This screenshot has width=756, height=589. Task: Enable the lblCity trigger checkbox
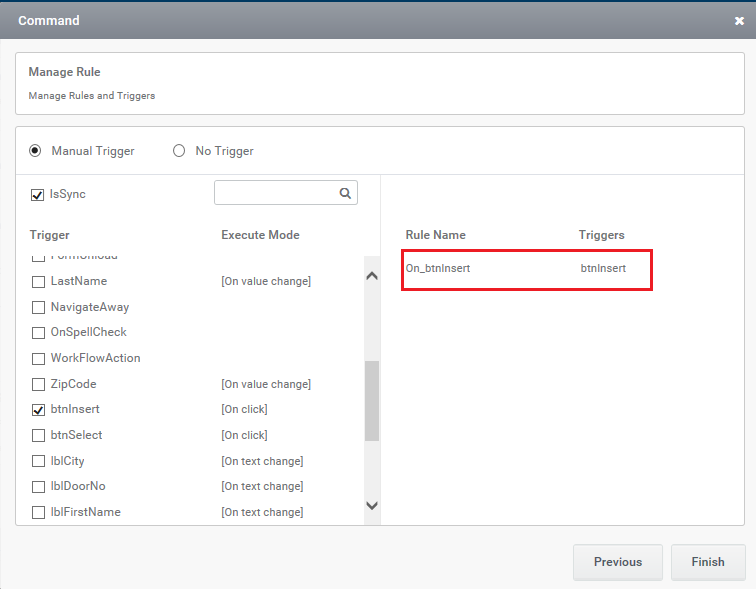[39, 462]
